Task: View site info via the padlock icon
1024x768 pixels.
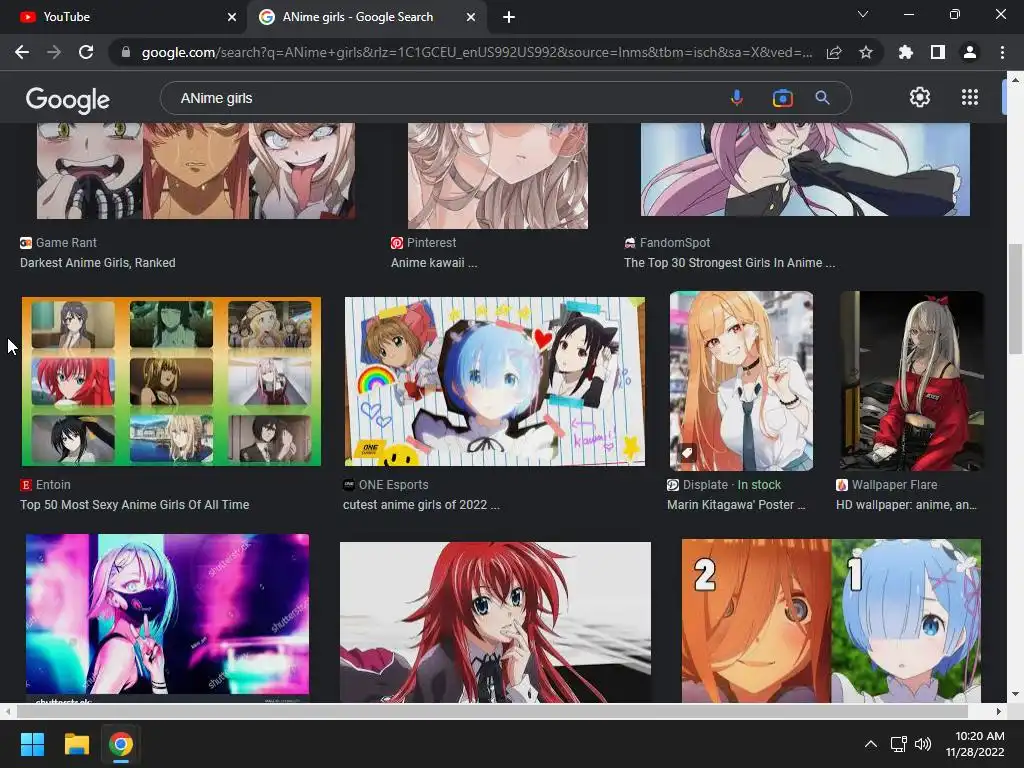Action: (x=126, y=52)
